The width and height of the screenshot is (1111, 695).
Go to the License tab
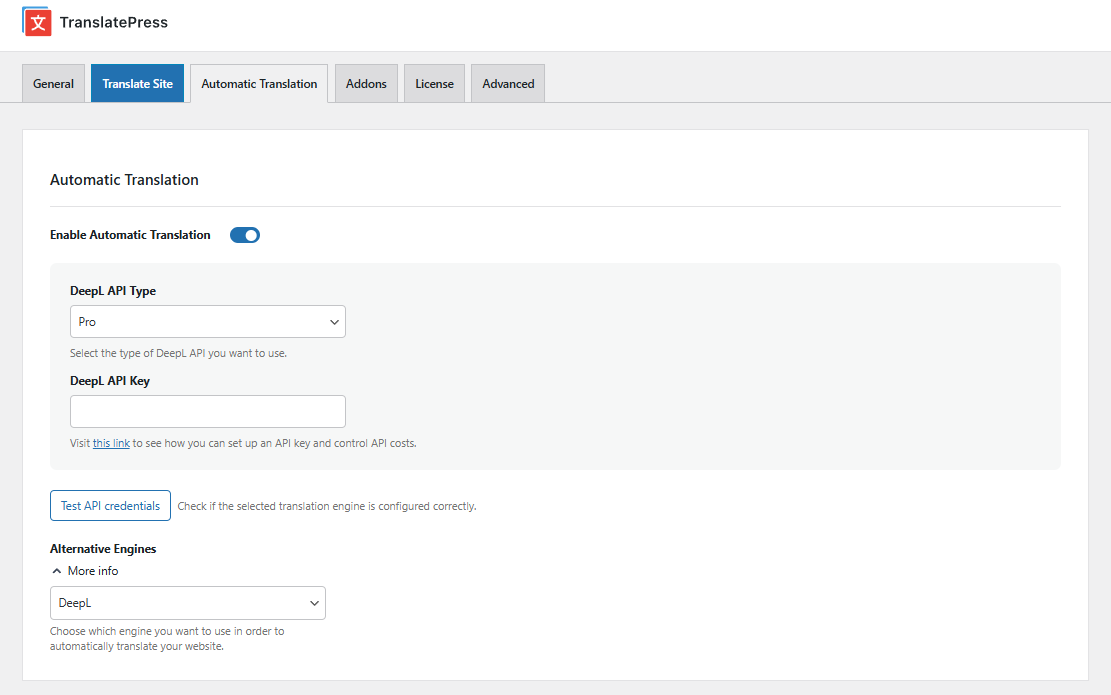(x=434, y=84)
